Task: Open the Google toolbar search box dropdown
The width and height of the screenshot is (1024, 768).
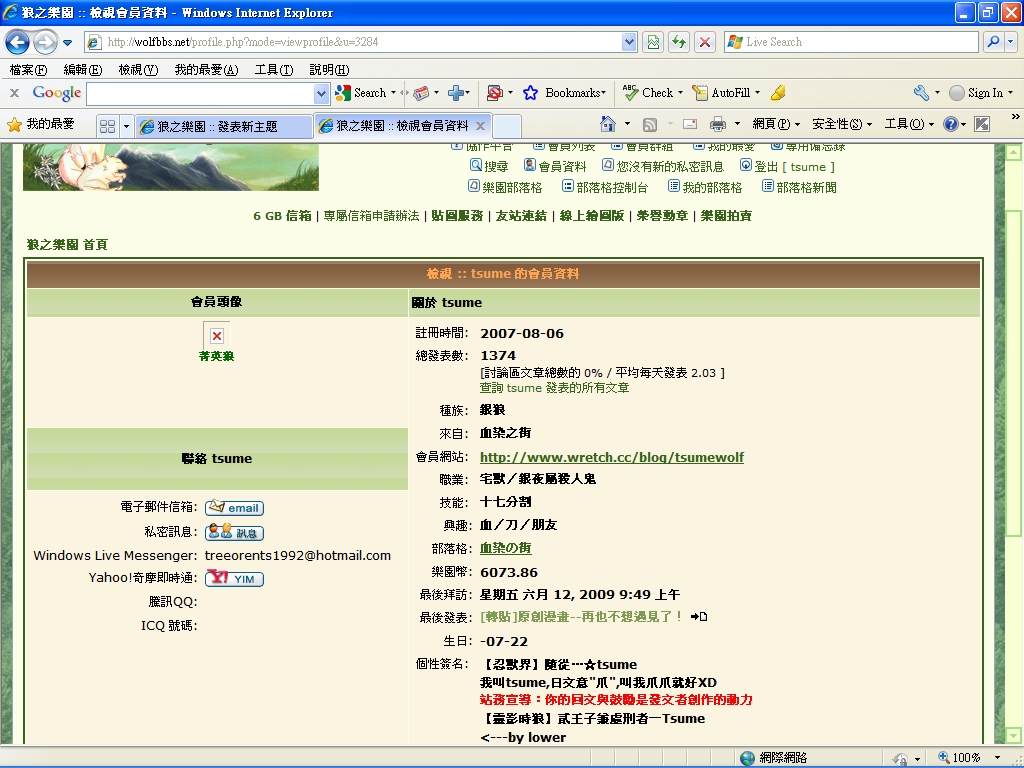Action: [x=321, y=93]
